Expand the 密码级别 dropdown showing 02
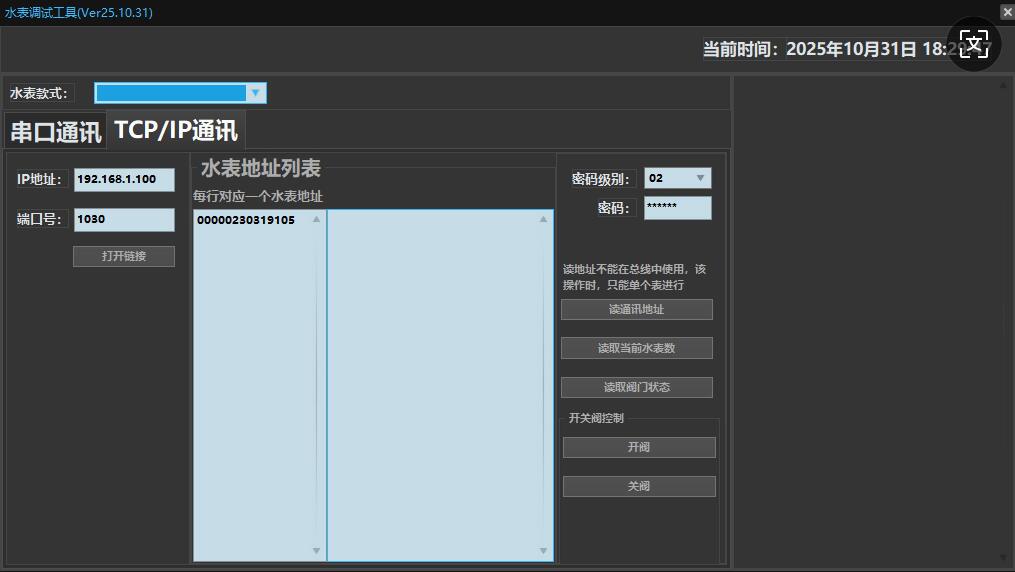This screenshot has height=572, width=1015. tap(700, 178)
